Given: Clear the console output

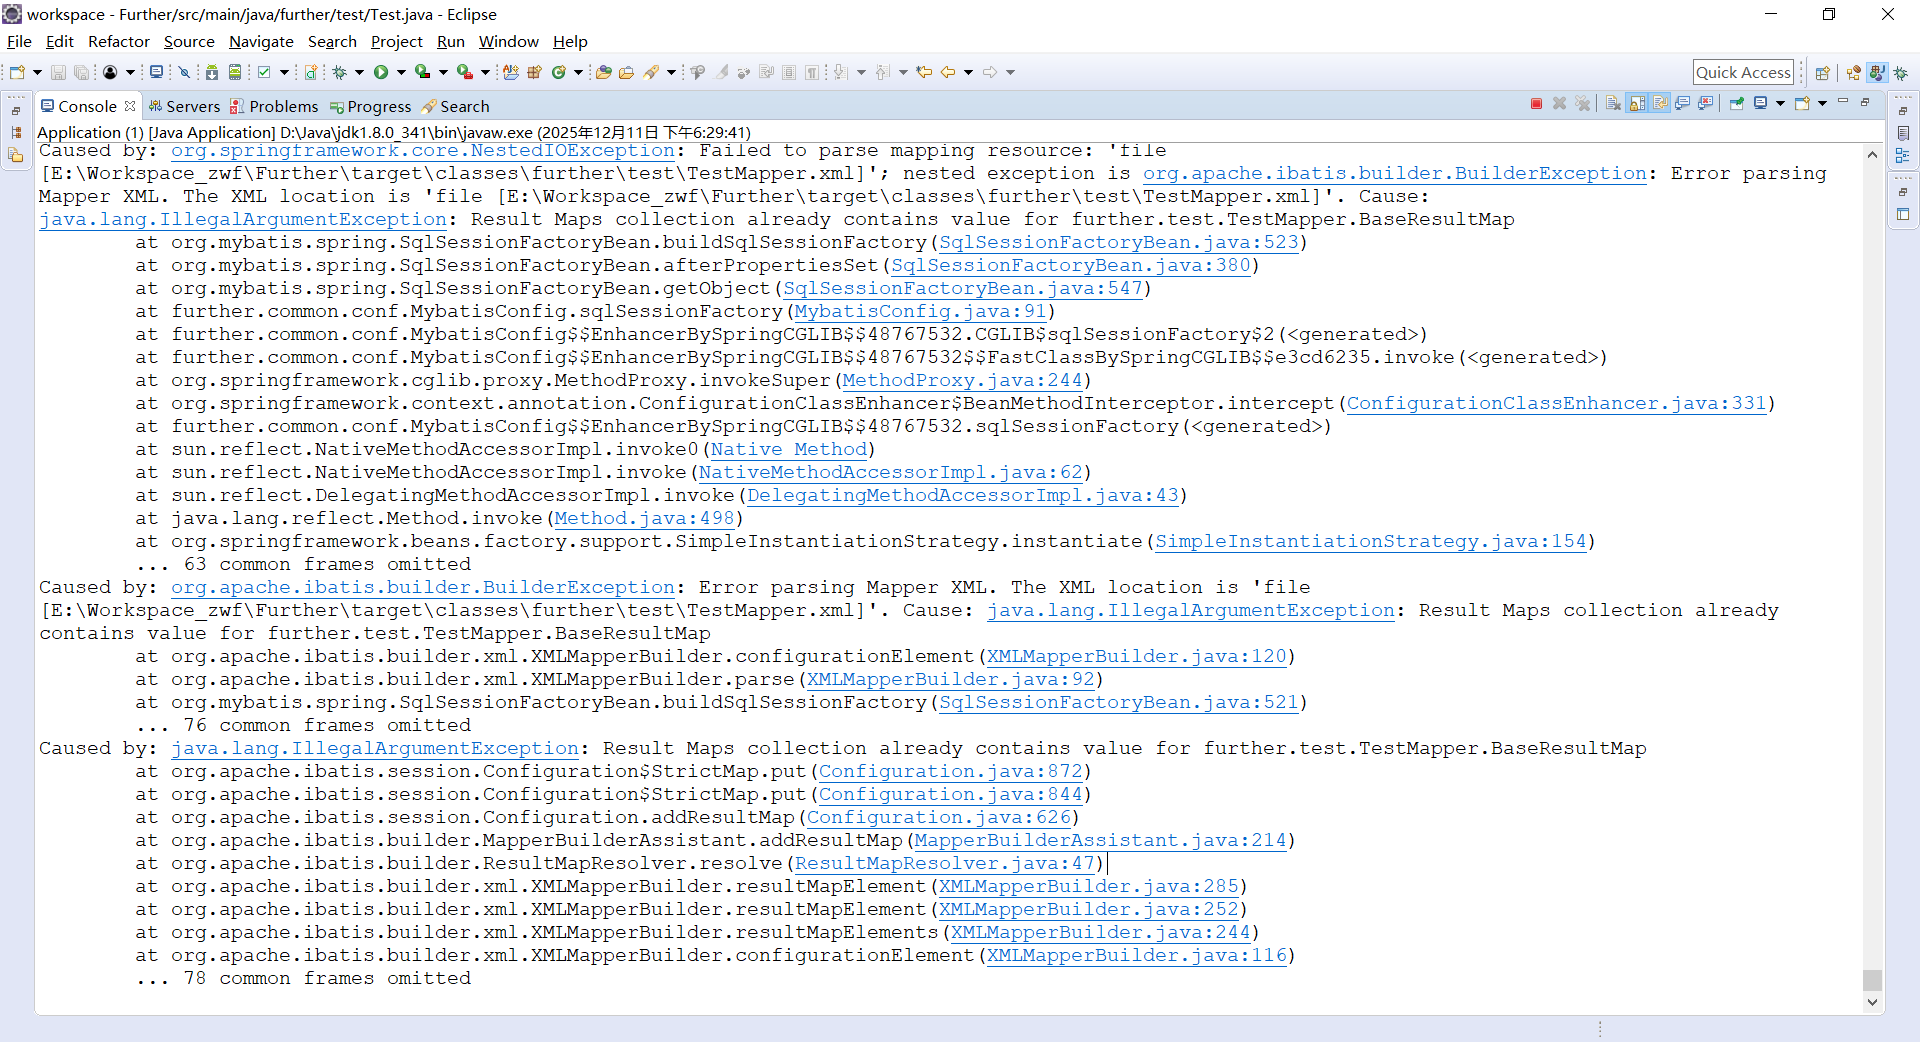Looking at the screenshot, I should (1612, 103).
